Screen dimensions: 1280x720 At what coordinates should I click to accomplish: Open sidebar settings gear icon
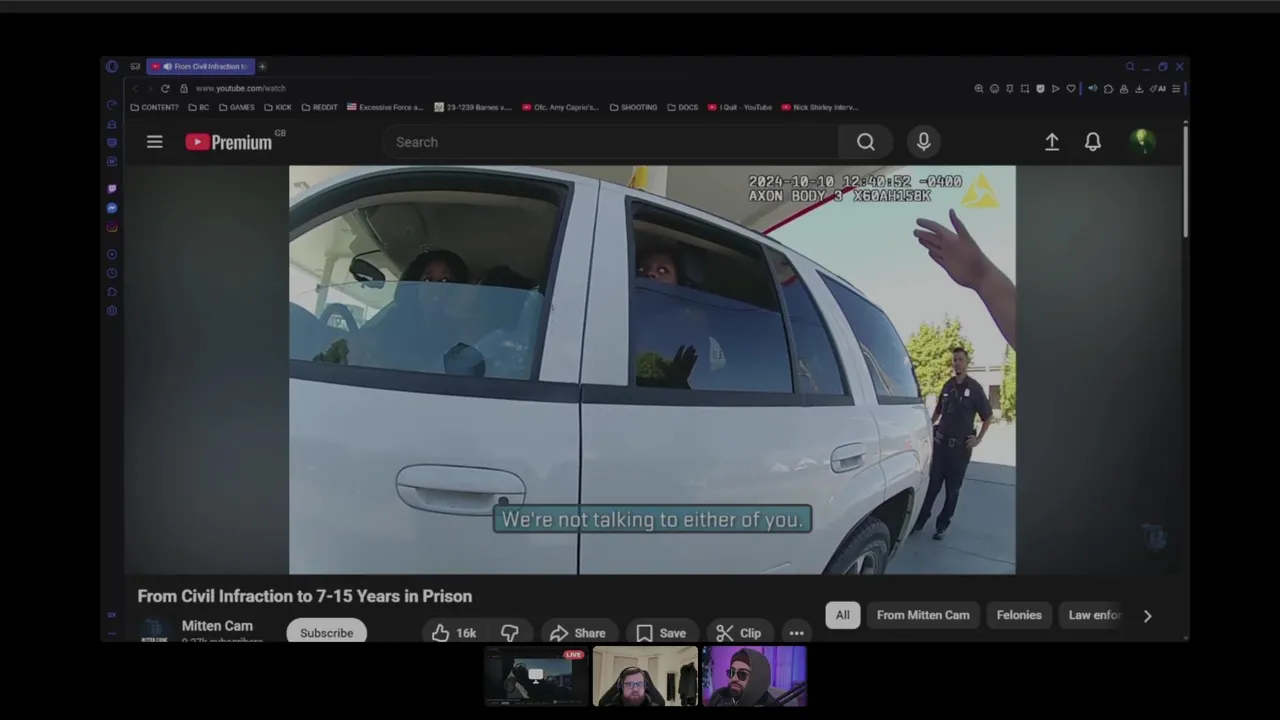(112, 311)
